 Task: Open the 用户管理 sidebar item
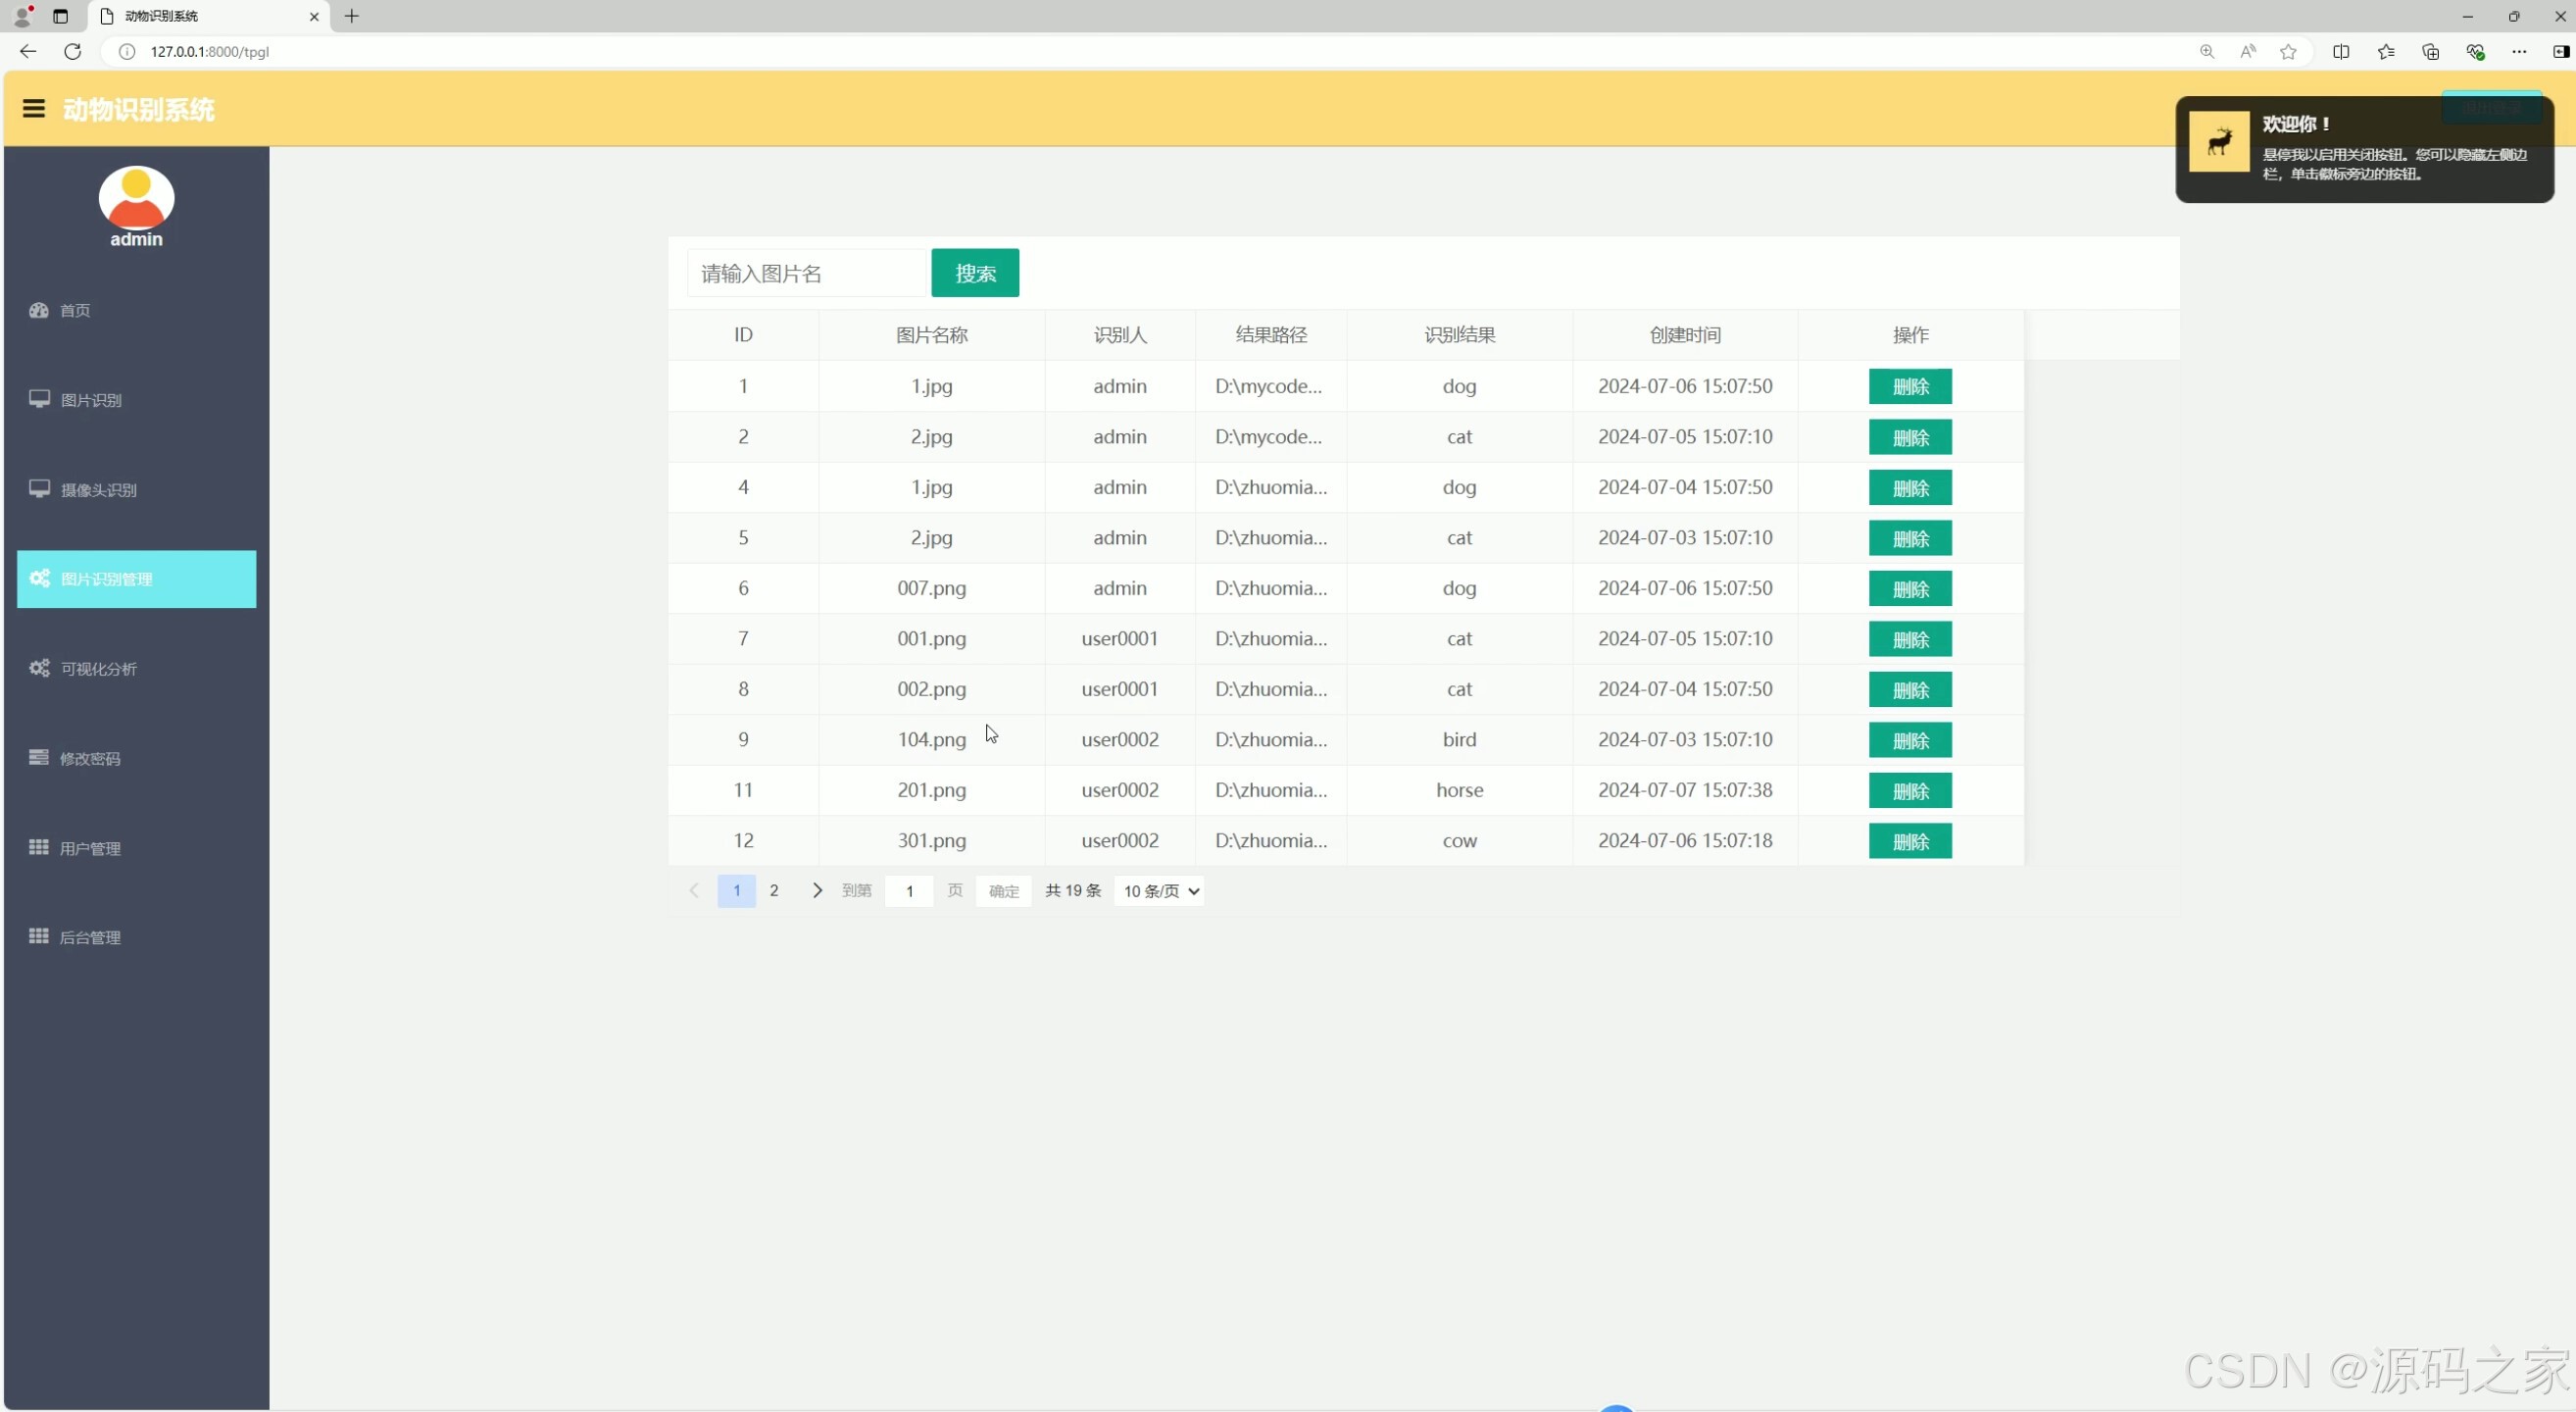pyautogui.click(x=90, y=848)
